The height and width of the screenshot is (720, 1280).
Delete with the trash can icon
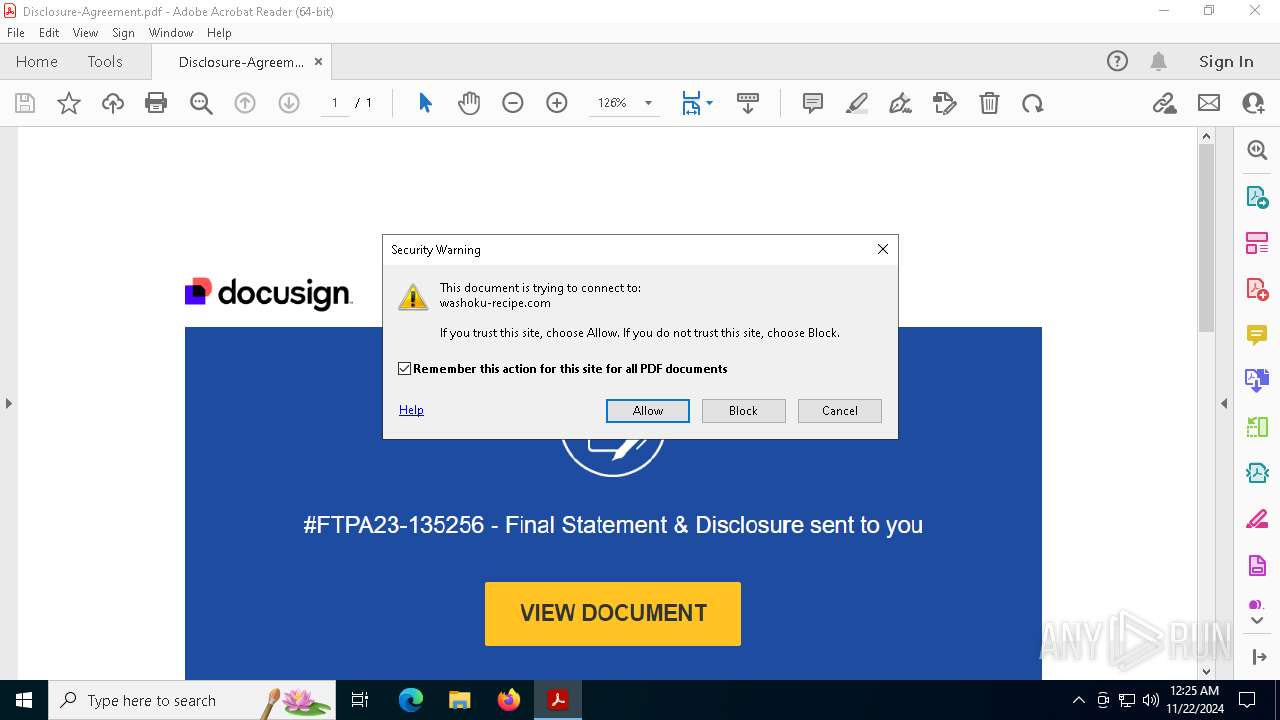tap(989, 103)
